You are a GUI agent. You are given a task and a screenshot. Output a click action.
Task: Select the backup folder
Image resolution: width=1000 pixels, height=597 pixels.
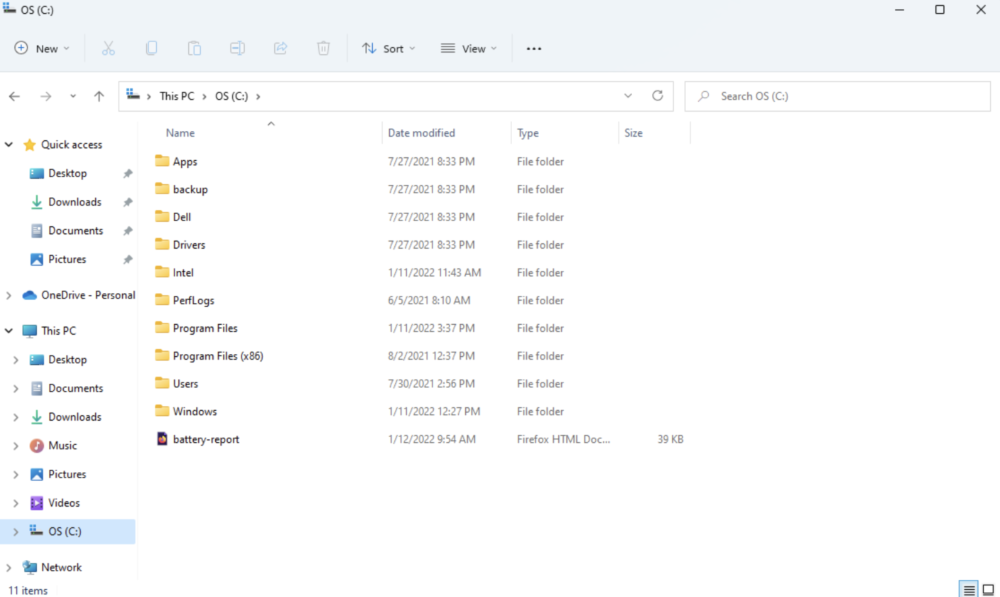[190, 189]
